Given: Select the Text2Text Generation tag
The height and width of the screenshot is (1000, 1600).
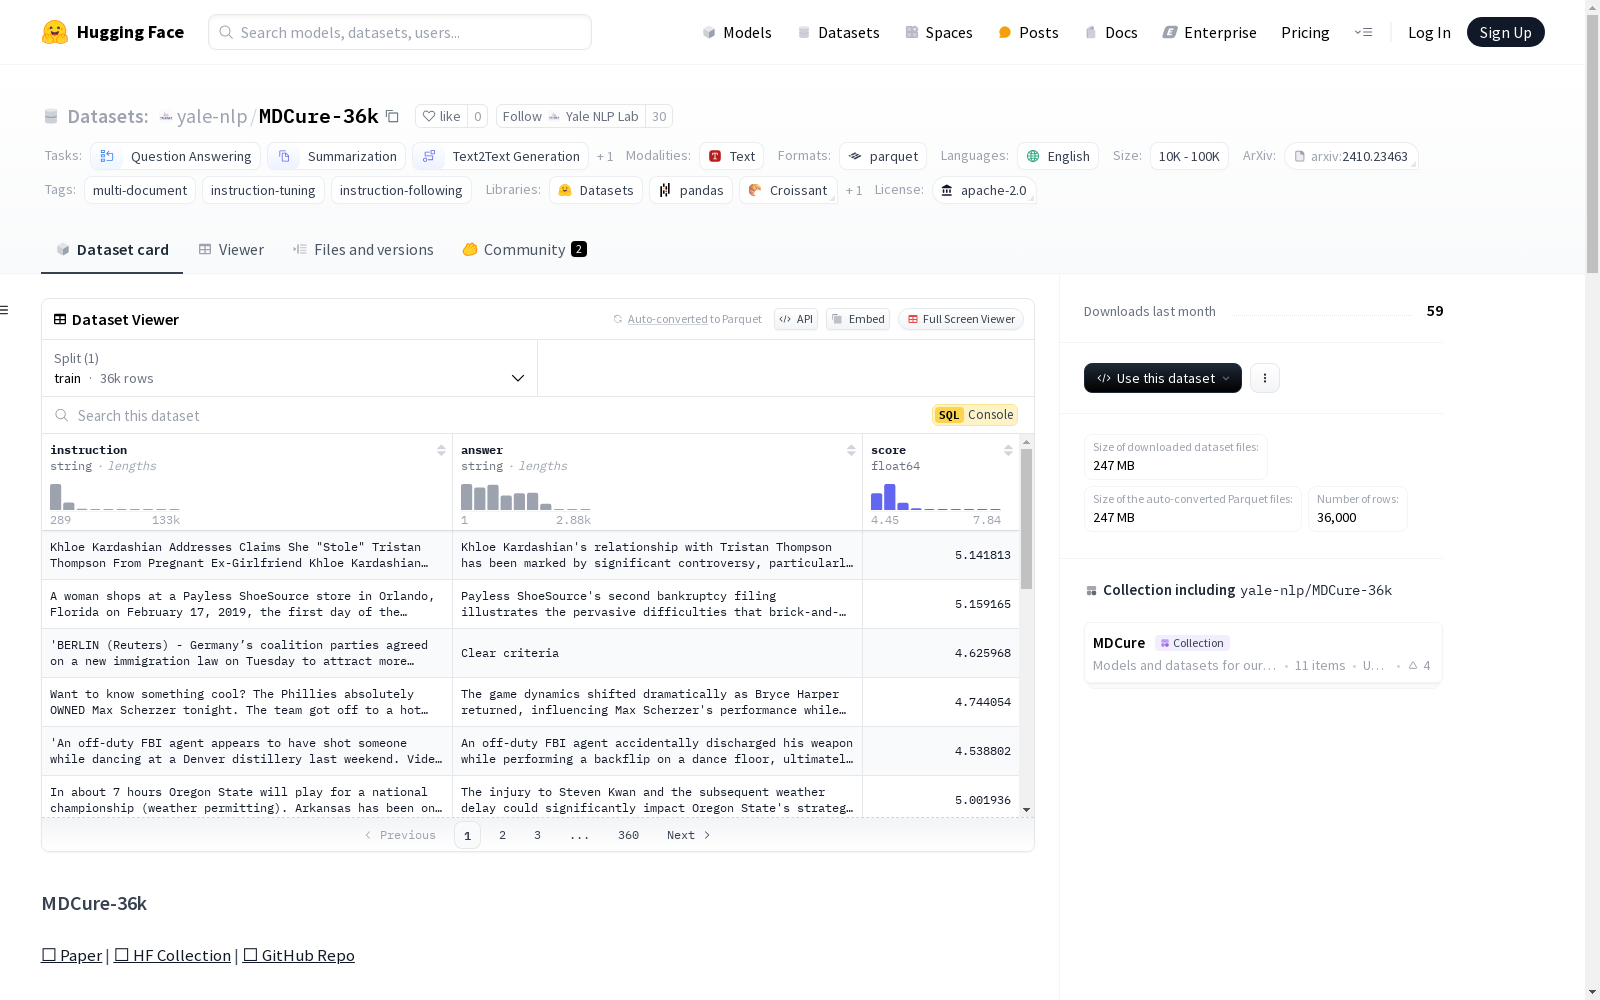Looking at the screenshot, I should pyautogui.click(x=500, y=156).
